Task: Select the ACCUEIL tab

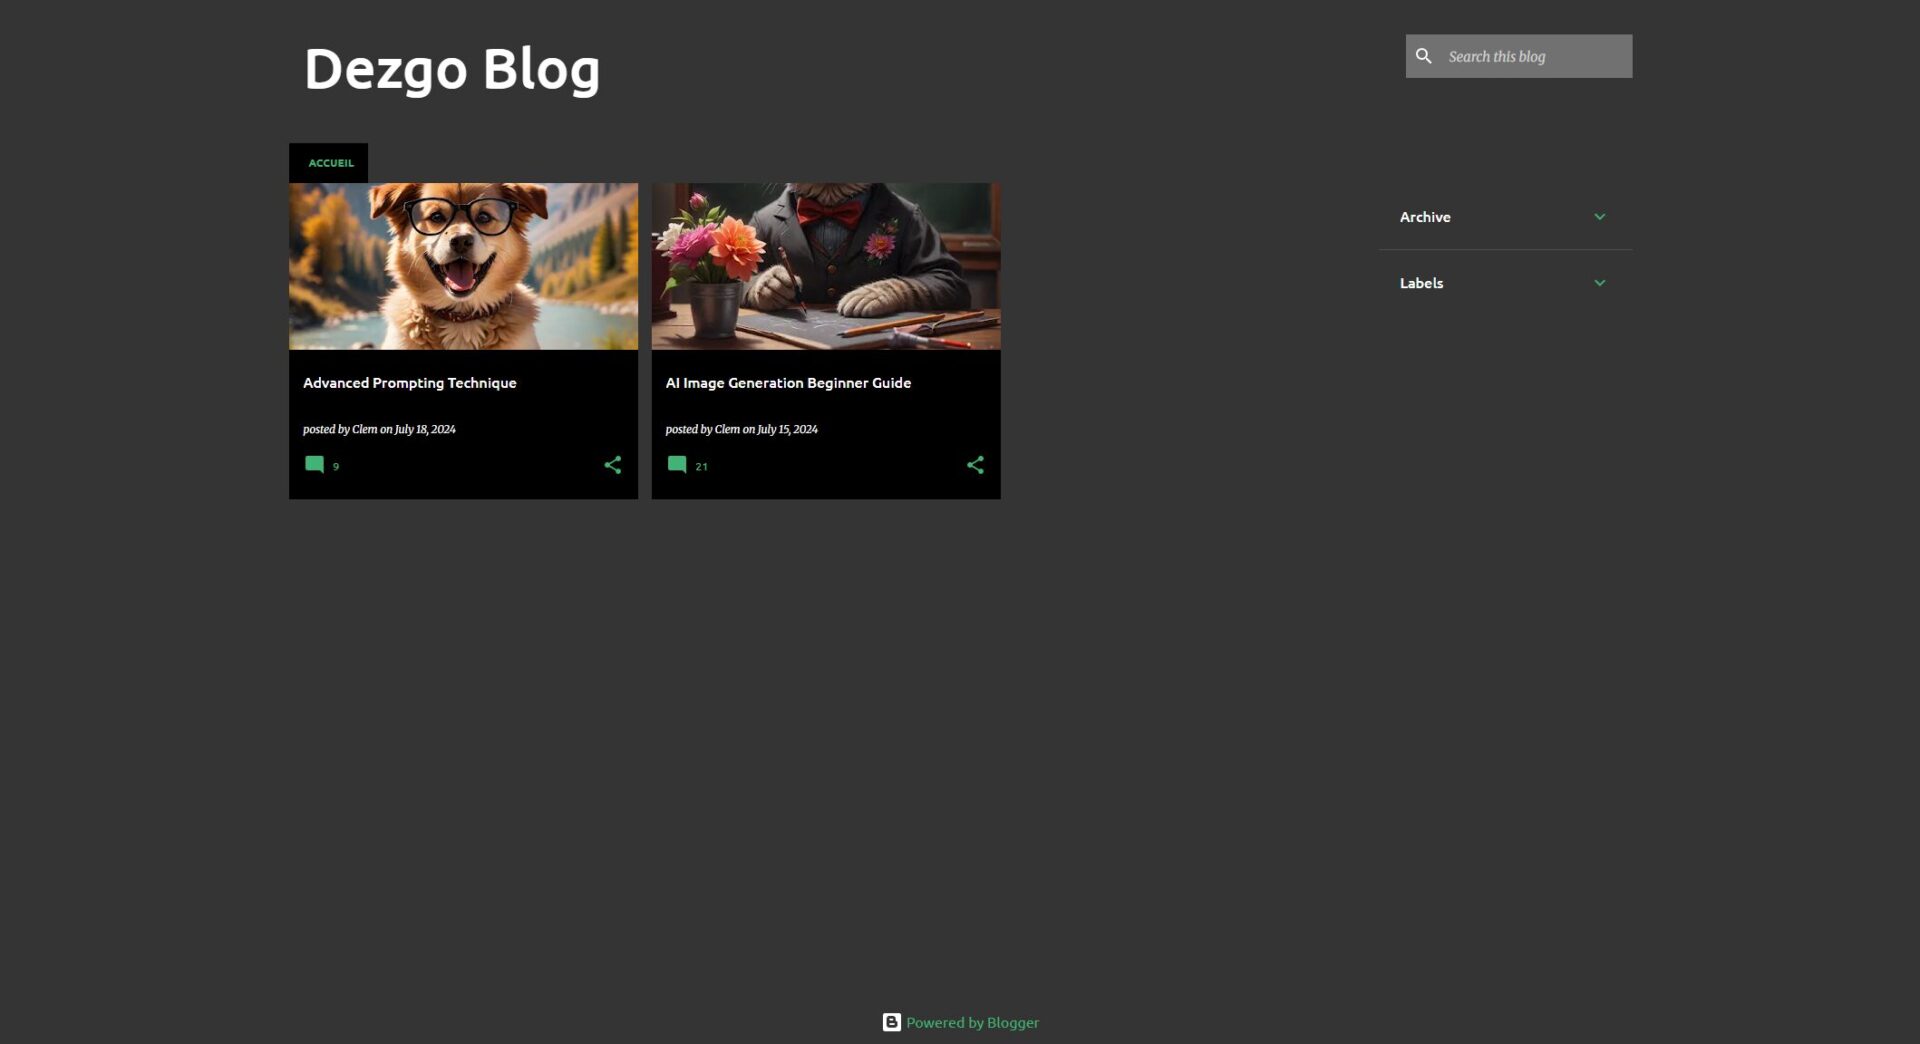Action: pos(330,163)
